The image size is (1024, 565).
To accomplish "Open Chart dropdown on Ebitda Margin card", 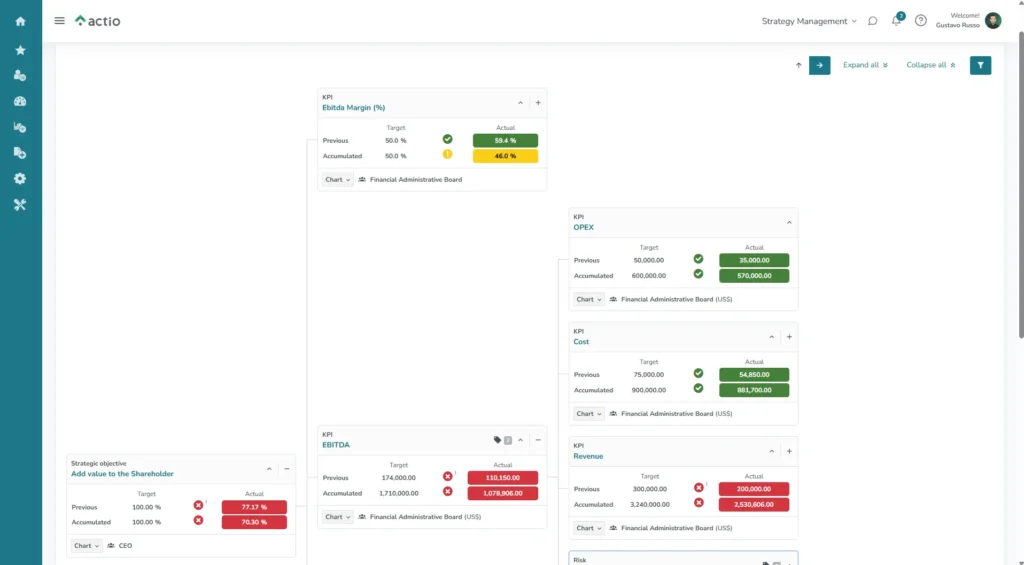I will click(337, 180).
